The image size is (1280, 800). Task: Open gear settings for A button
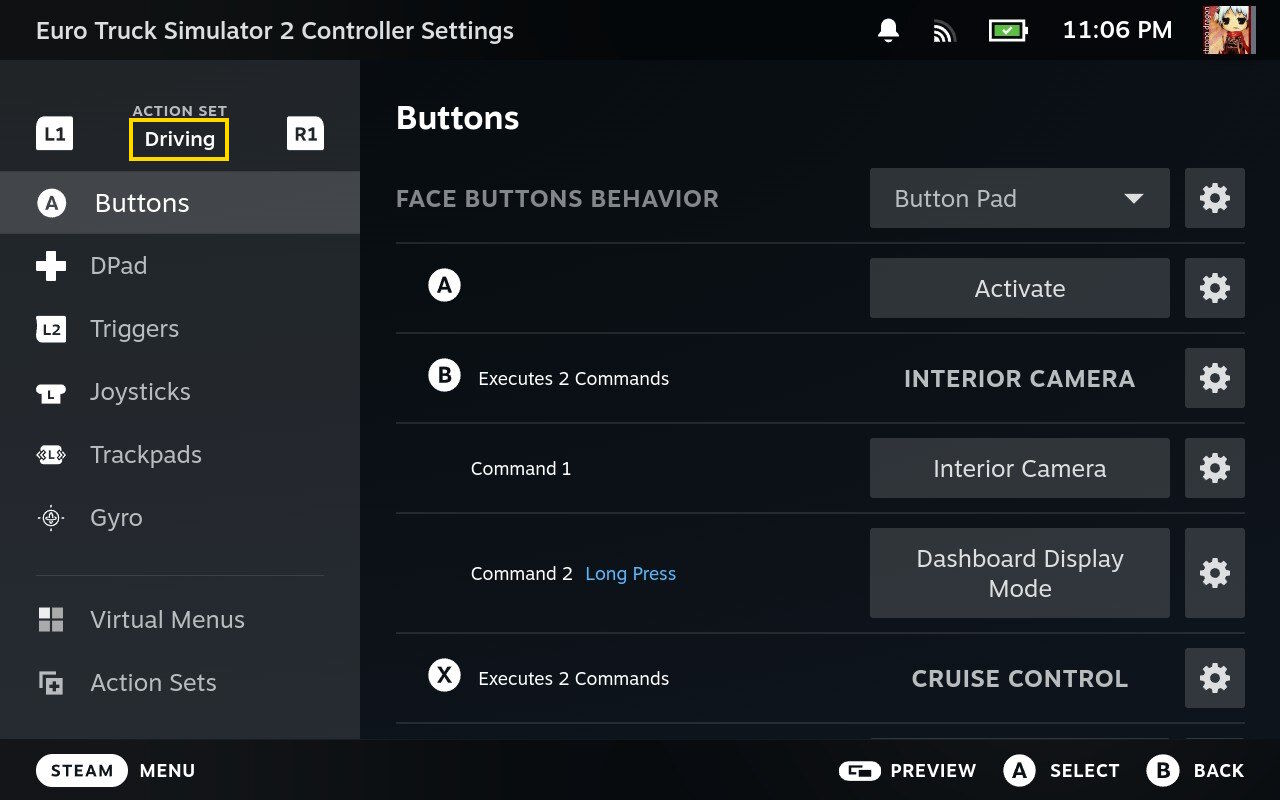(1215, 288)
